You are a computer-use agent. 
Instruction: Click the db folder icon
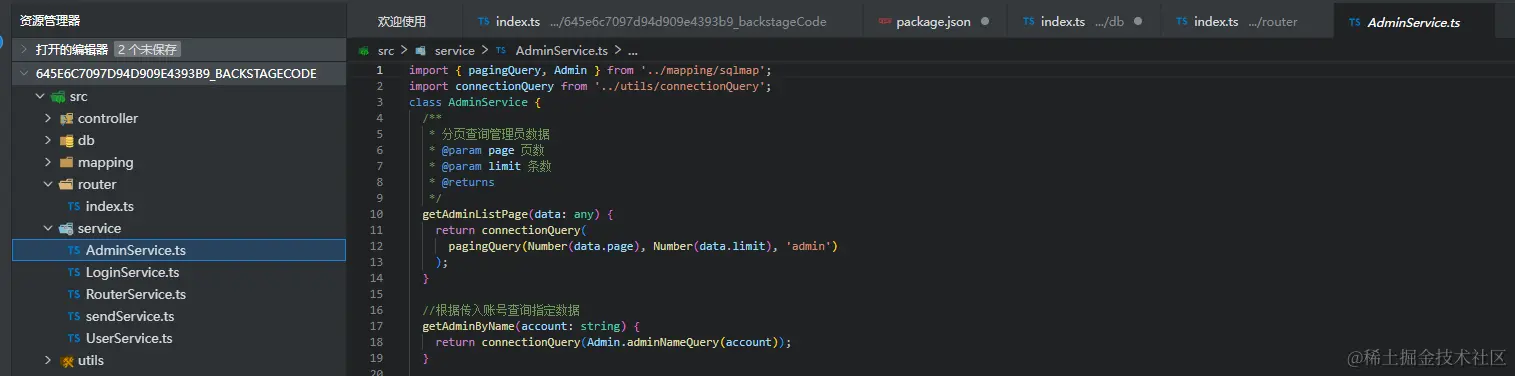[67, 140]
